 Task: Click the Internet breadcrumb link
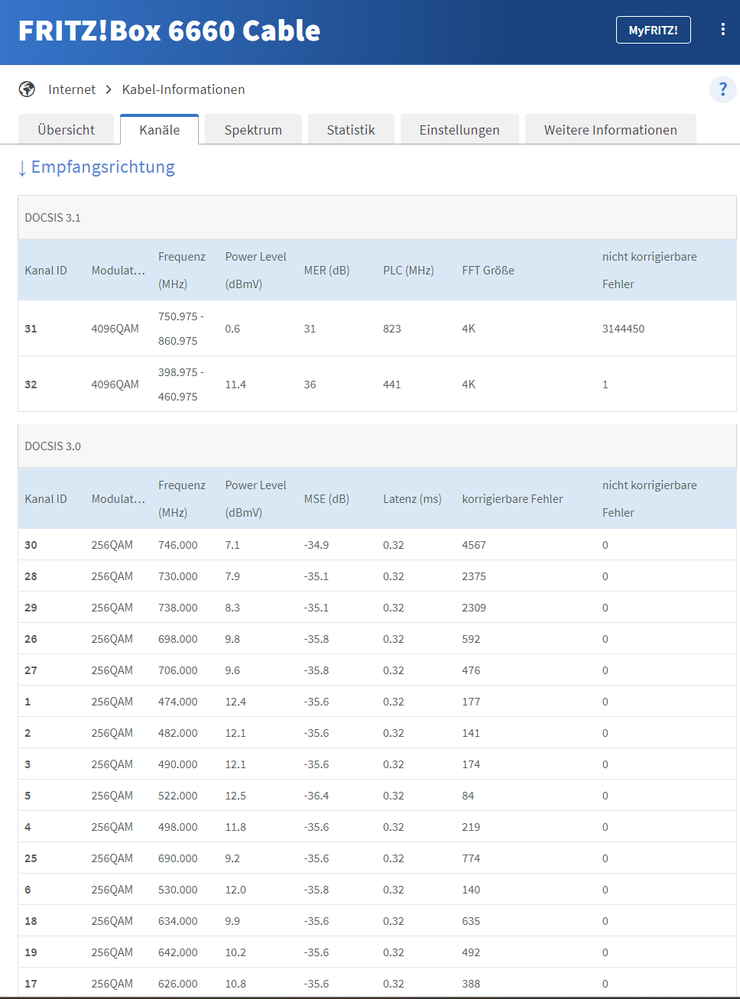(72, 90)
